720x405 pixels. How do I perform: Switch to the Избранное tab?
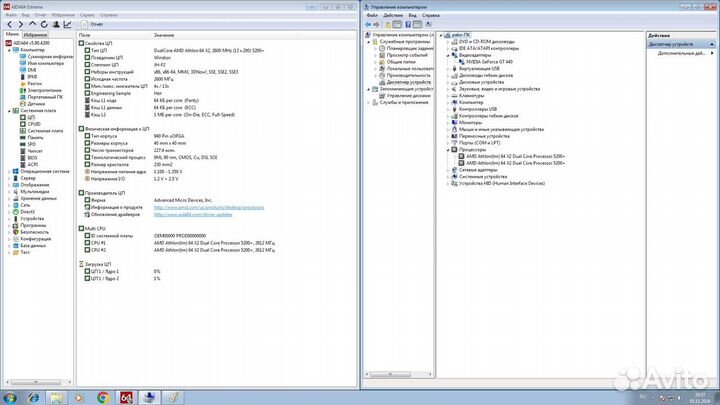tap(37, 34)
